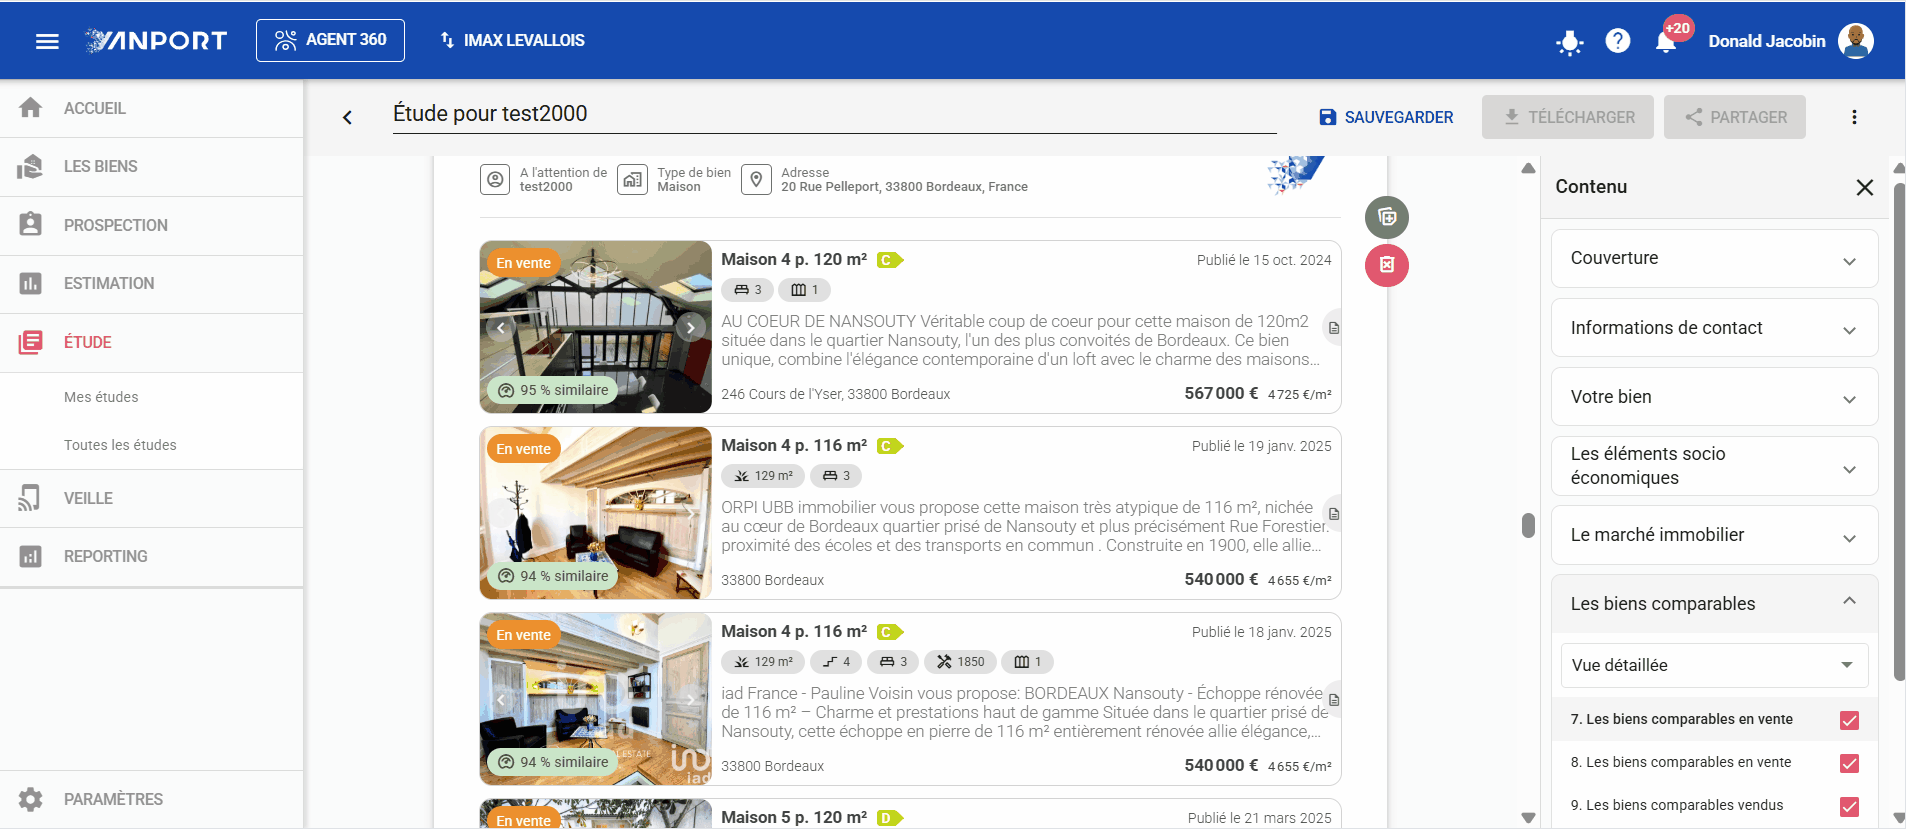Open document icon beside iad France description

(1333, 700)
